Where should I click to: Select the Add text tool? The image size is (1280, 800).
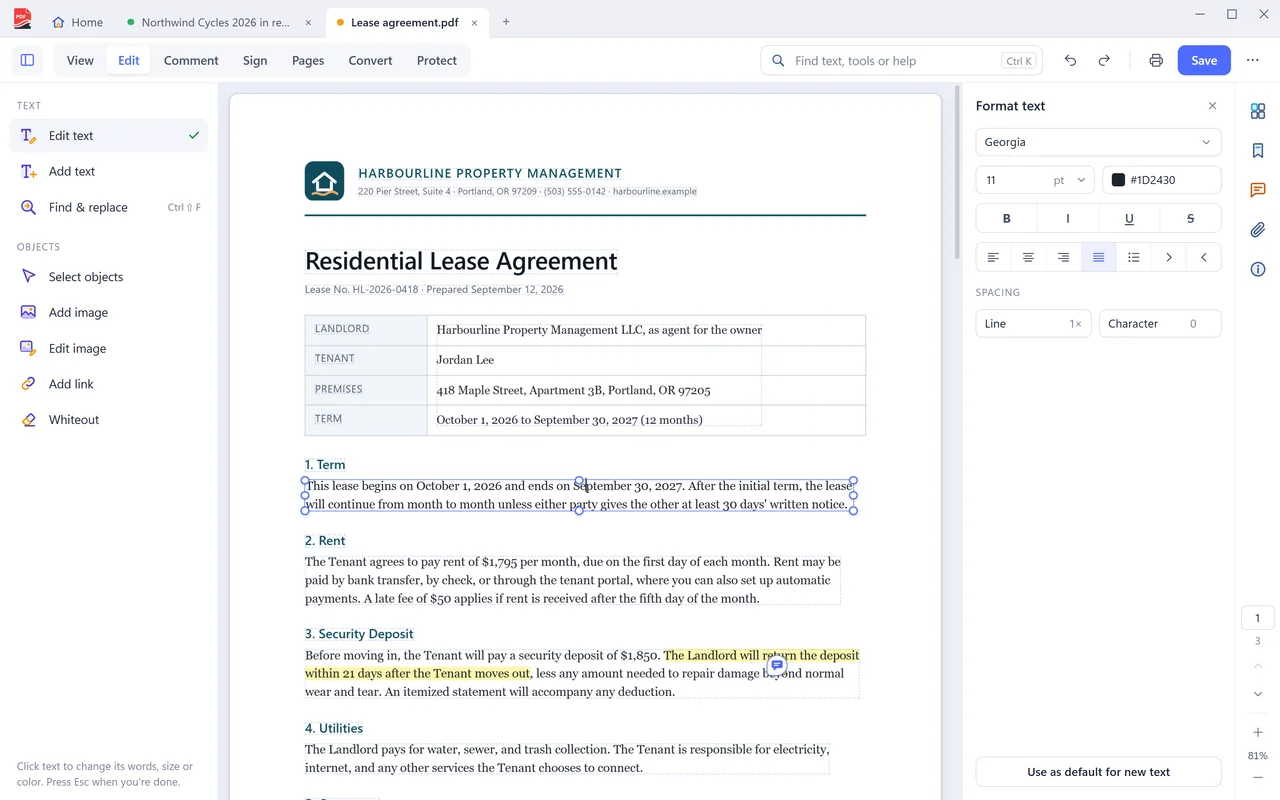pyautogui.click(x=109, y=171)
